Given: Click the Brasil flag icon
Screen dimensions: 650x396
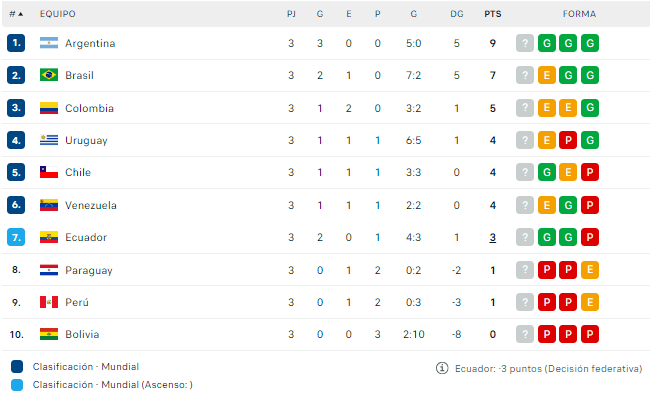Looking at the screenshot, I should pos(49,75).
